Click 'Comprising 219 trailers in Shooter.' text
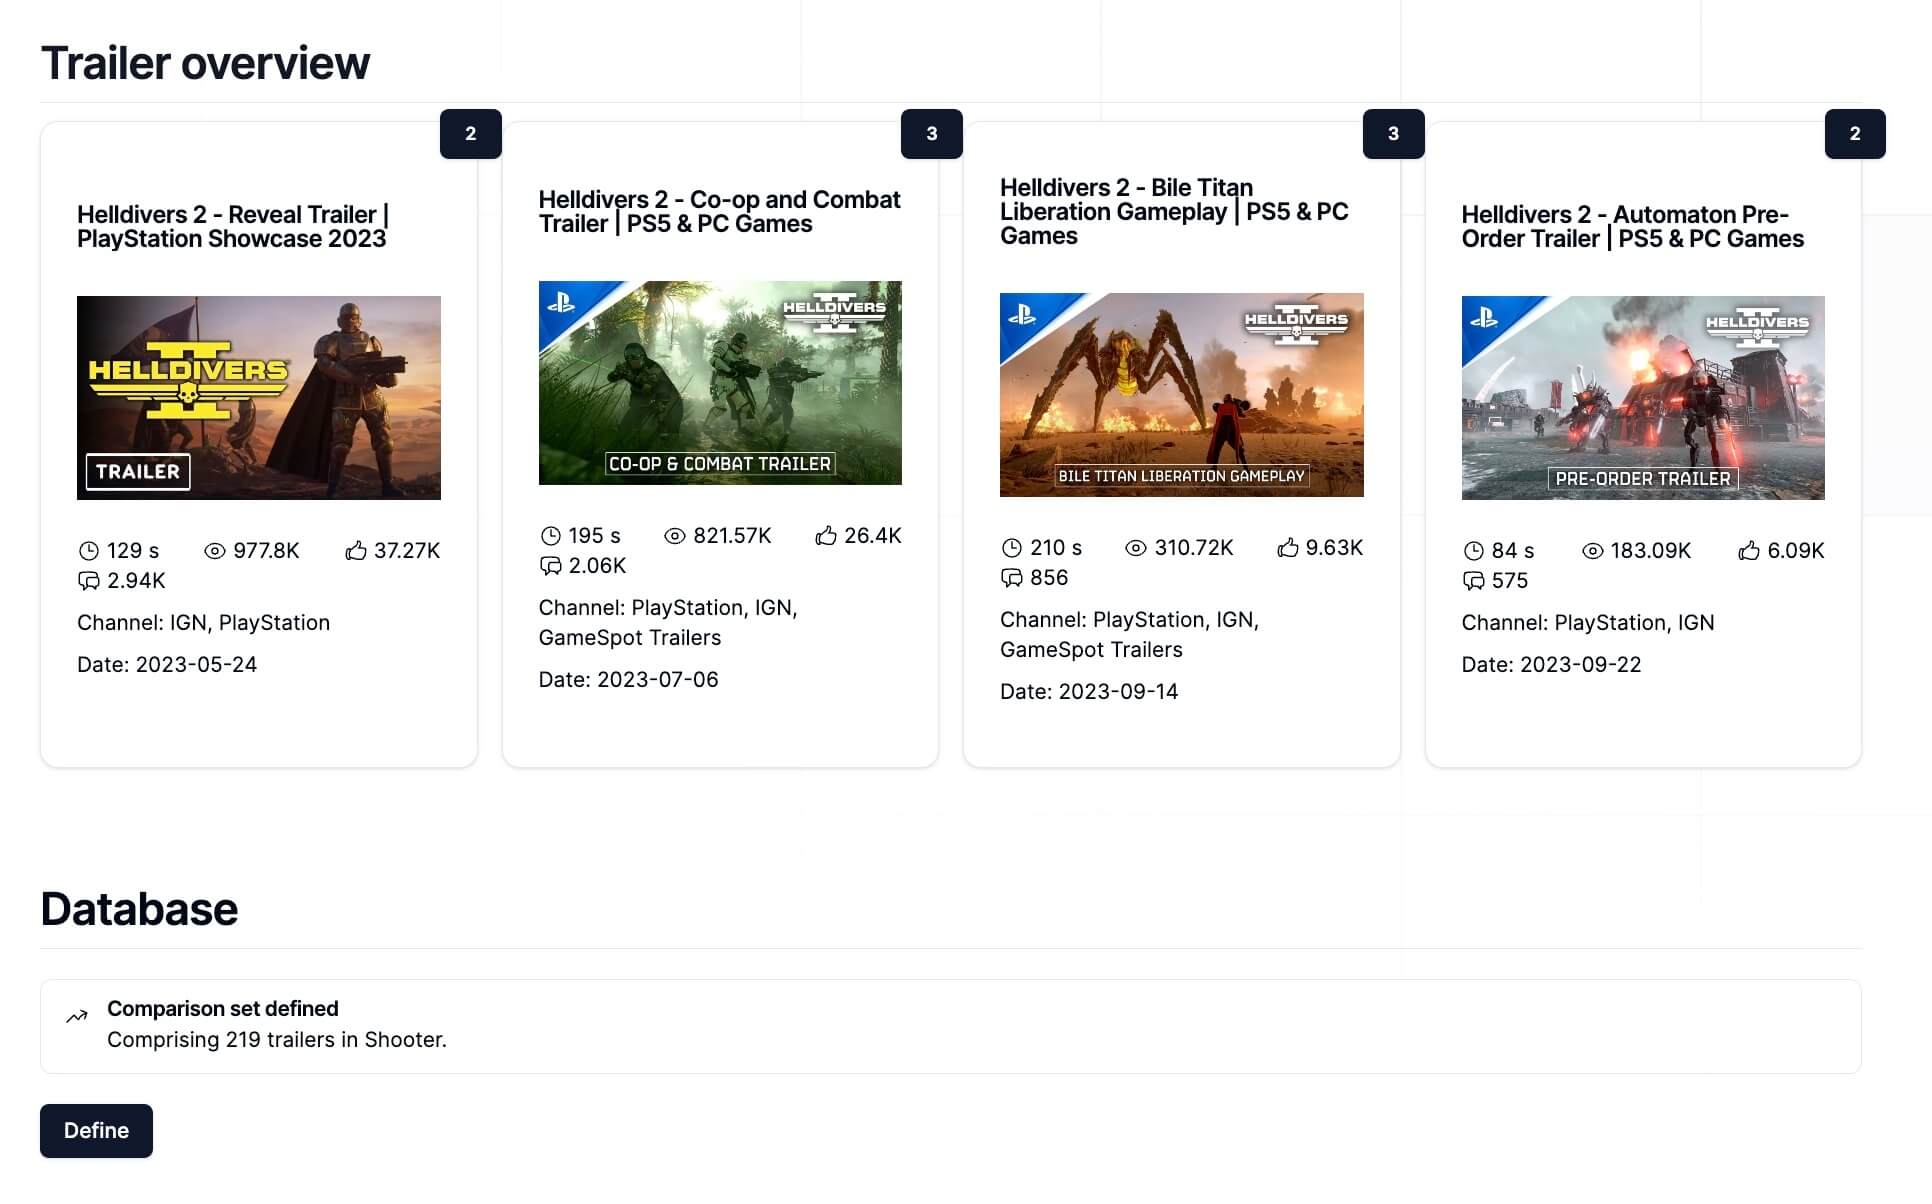Screen dimensions: 1932x1204 click(x=277, y=1040)
